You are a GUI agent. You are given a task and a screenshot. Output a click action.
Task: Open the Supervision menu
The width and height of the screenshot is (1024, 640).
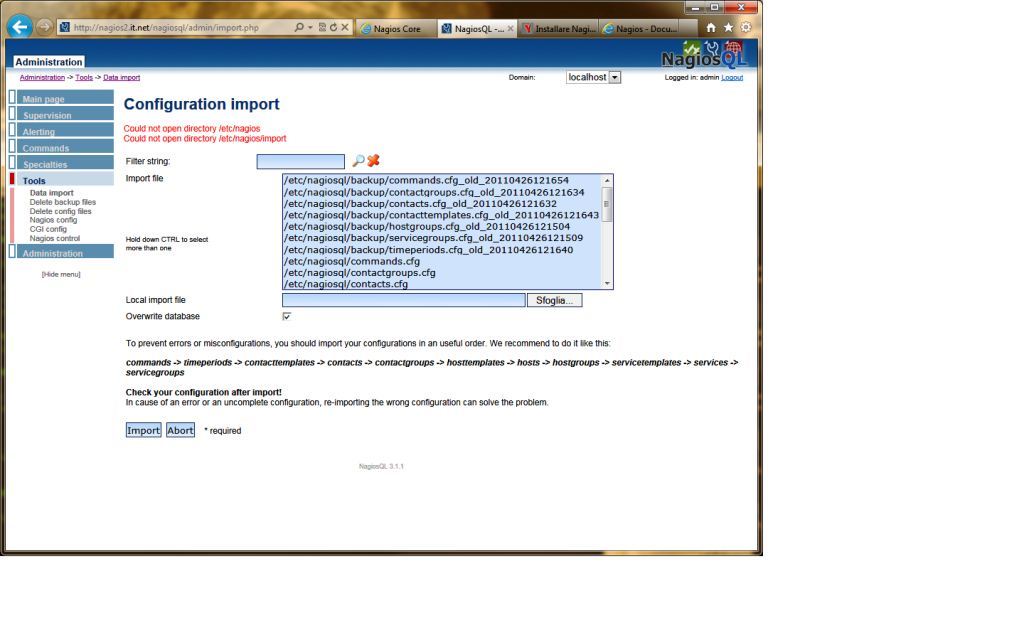tap(65, 114)
